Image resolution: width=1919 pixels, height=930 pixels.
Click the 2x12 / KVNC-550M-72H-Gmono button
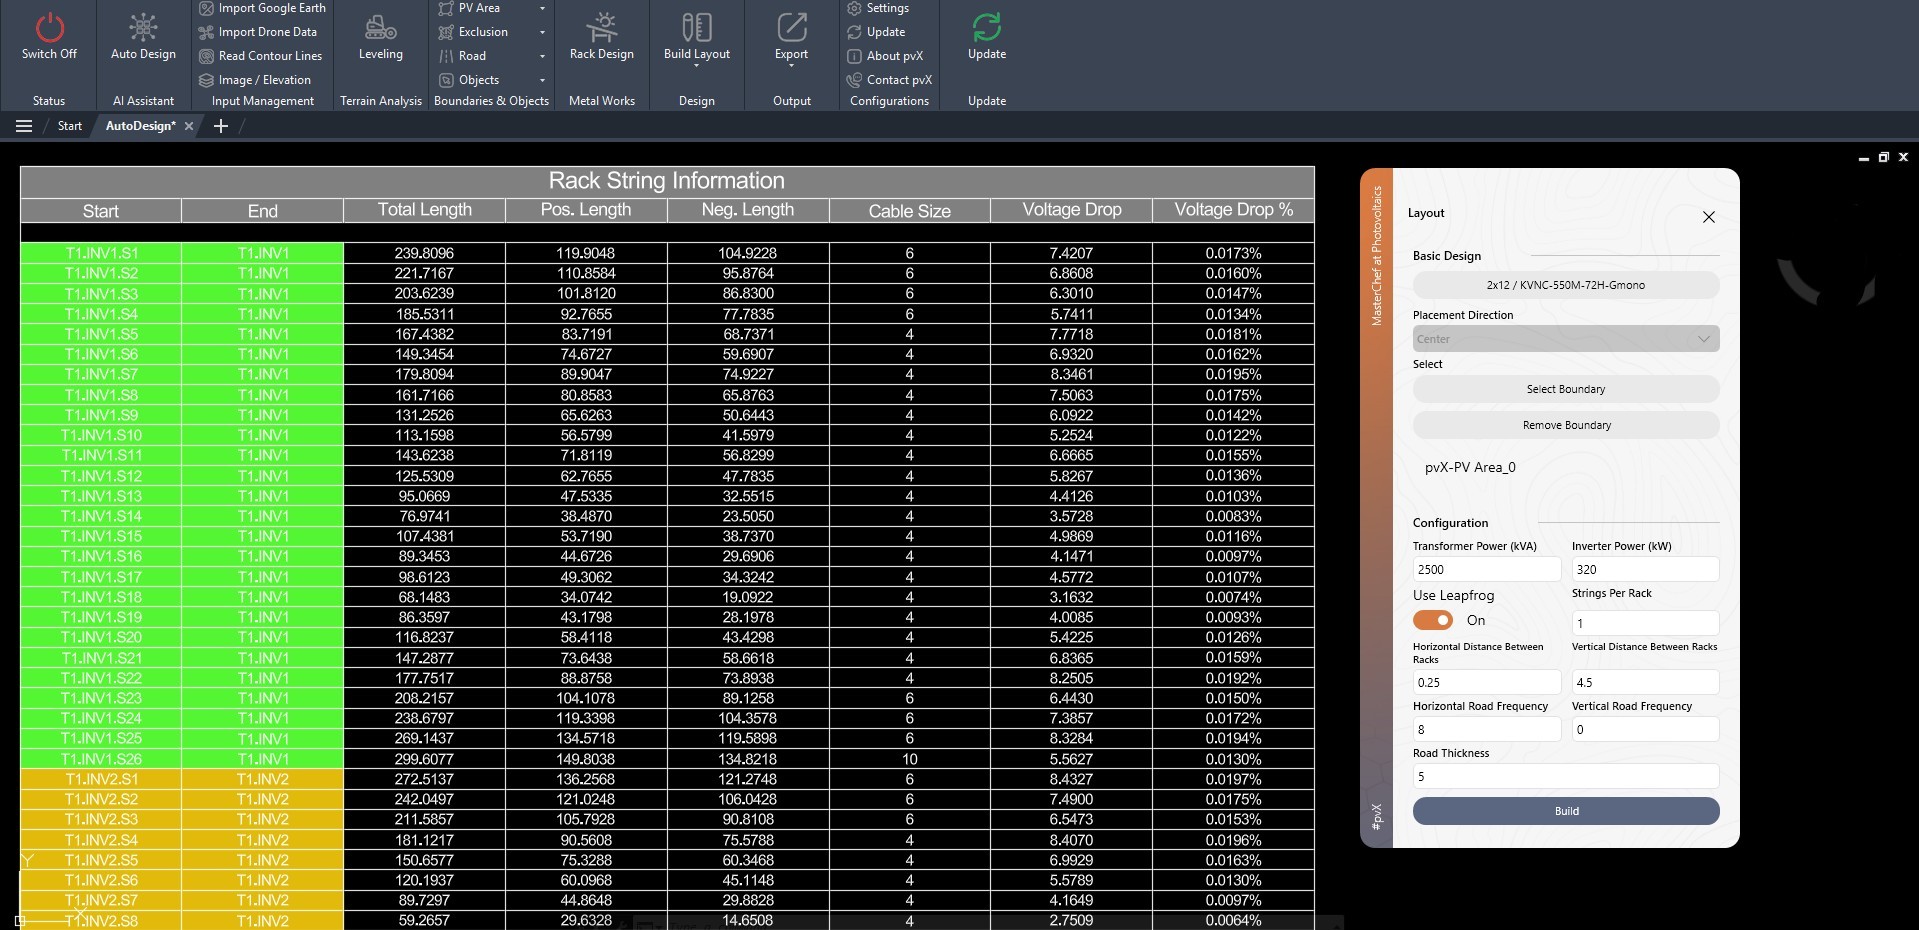coord(1566,285)
